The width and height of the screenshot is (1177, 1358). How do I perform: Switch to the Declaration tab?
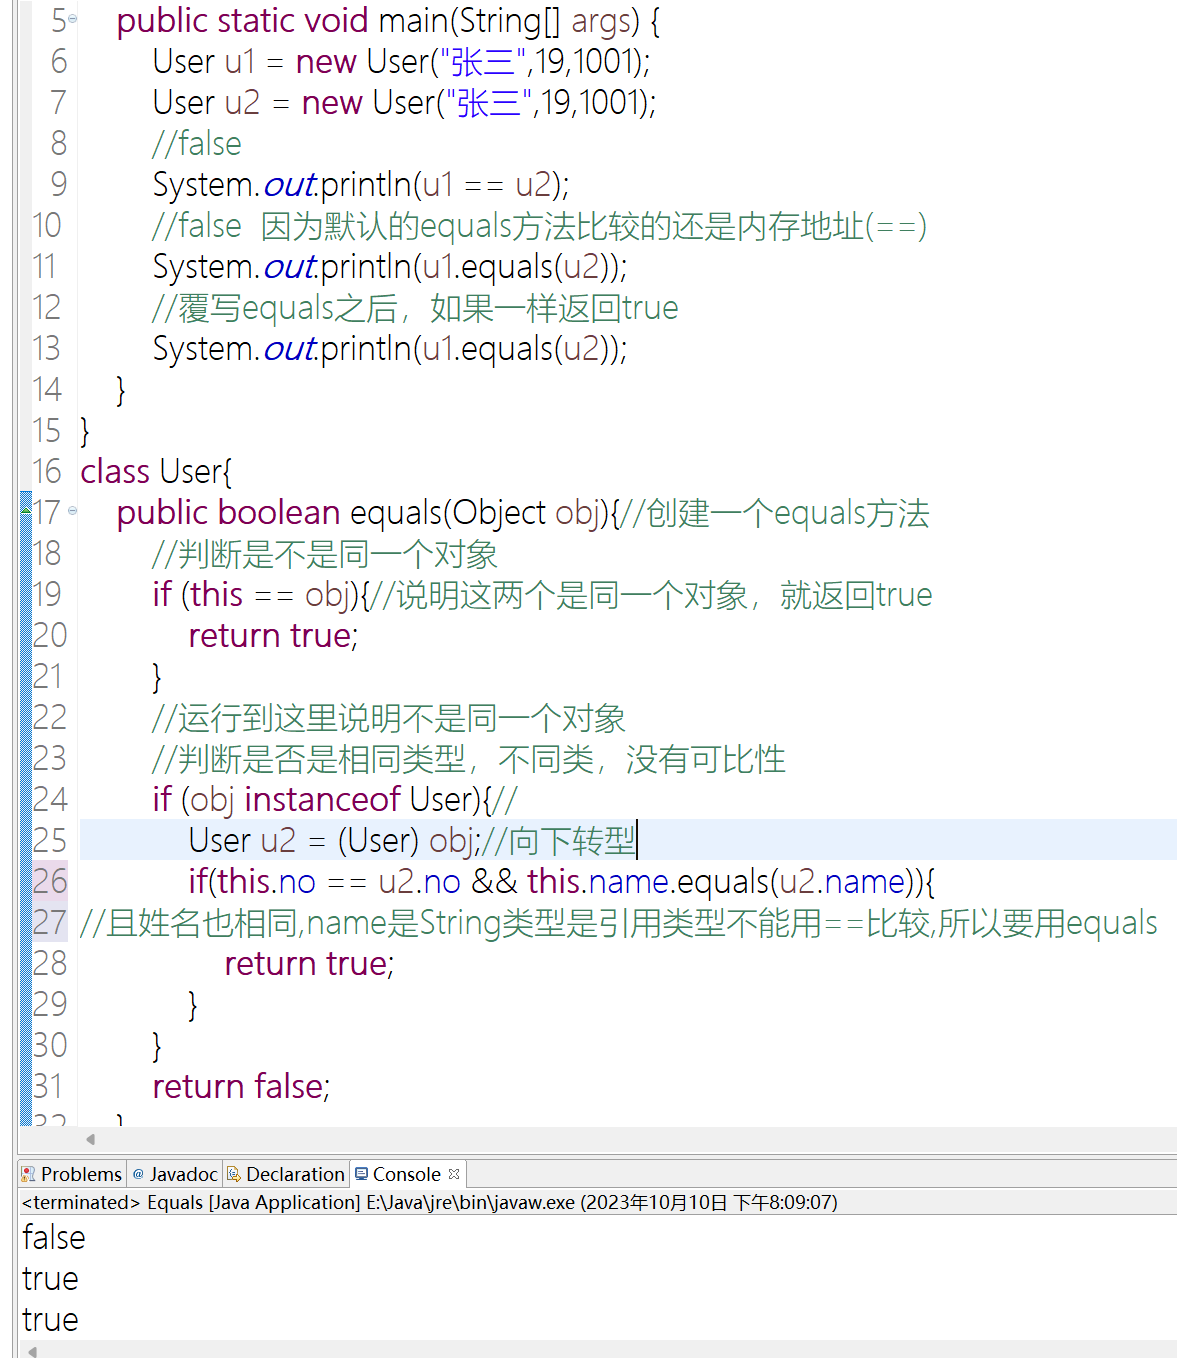(x=295, y=1174)
